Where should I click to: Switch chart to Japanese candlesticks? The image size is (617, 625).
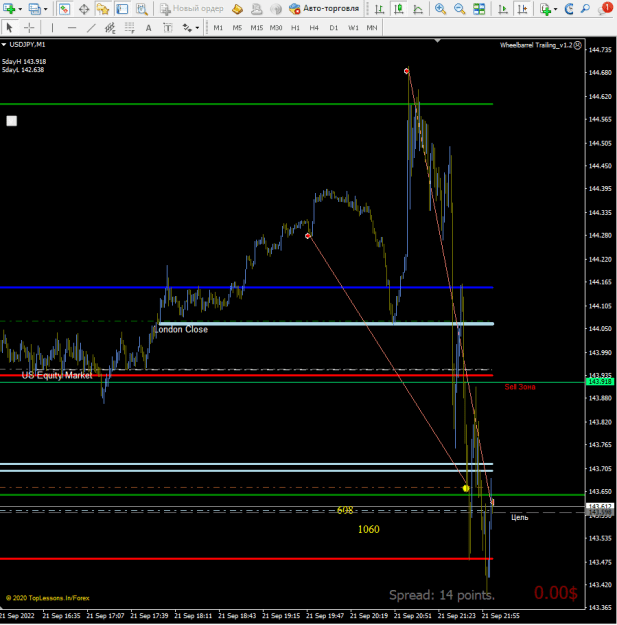(x=399, y=9)
